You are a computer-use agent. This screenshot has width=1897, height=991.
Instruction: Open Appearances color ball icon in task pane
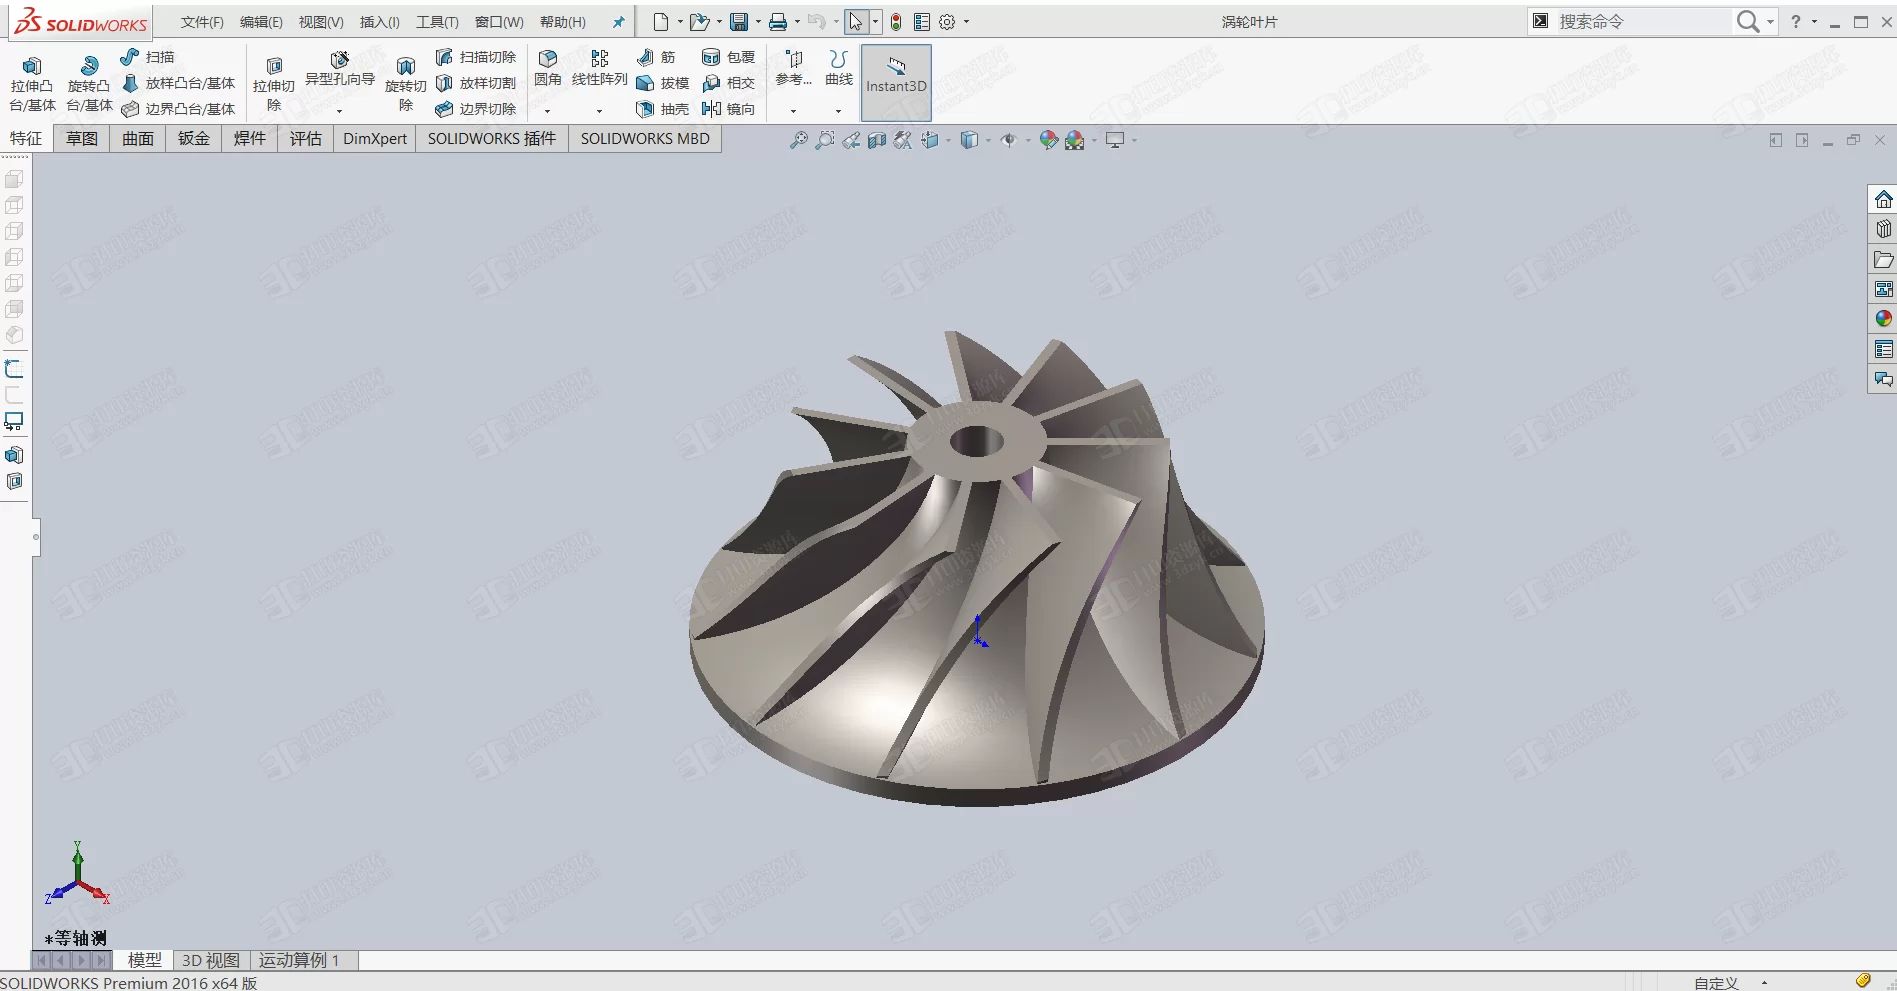tap(1883, 319)
